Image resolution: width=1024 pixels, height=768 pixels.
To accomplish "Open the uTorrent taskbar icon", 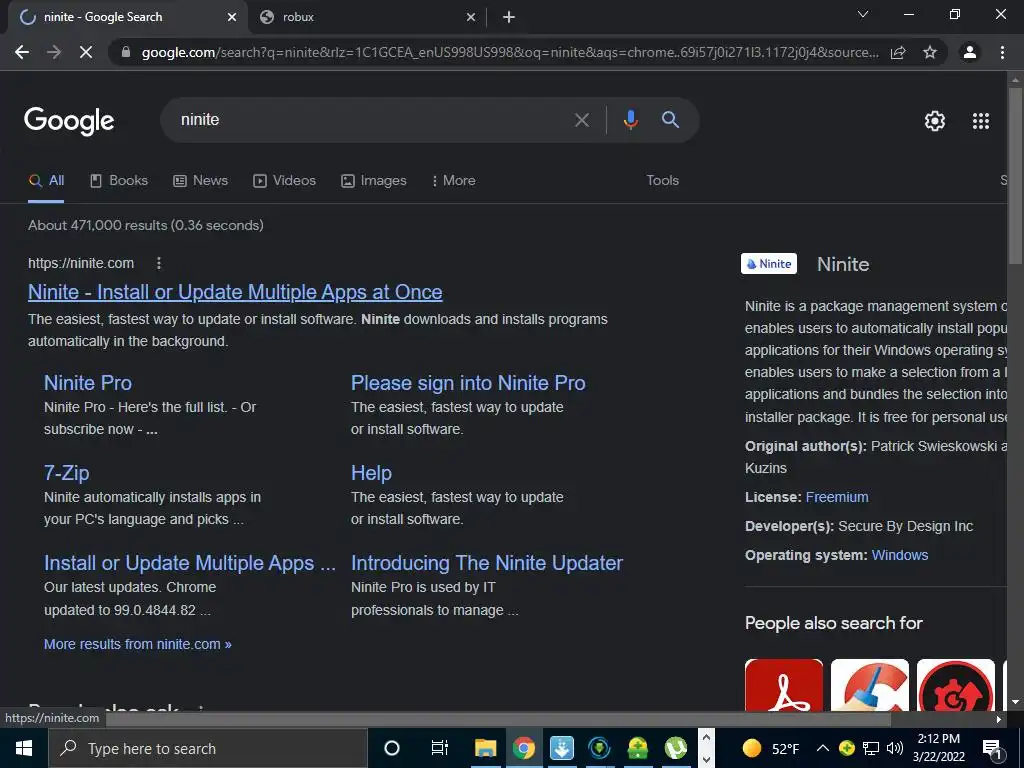I will coord(676,748).
